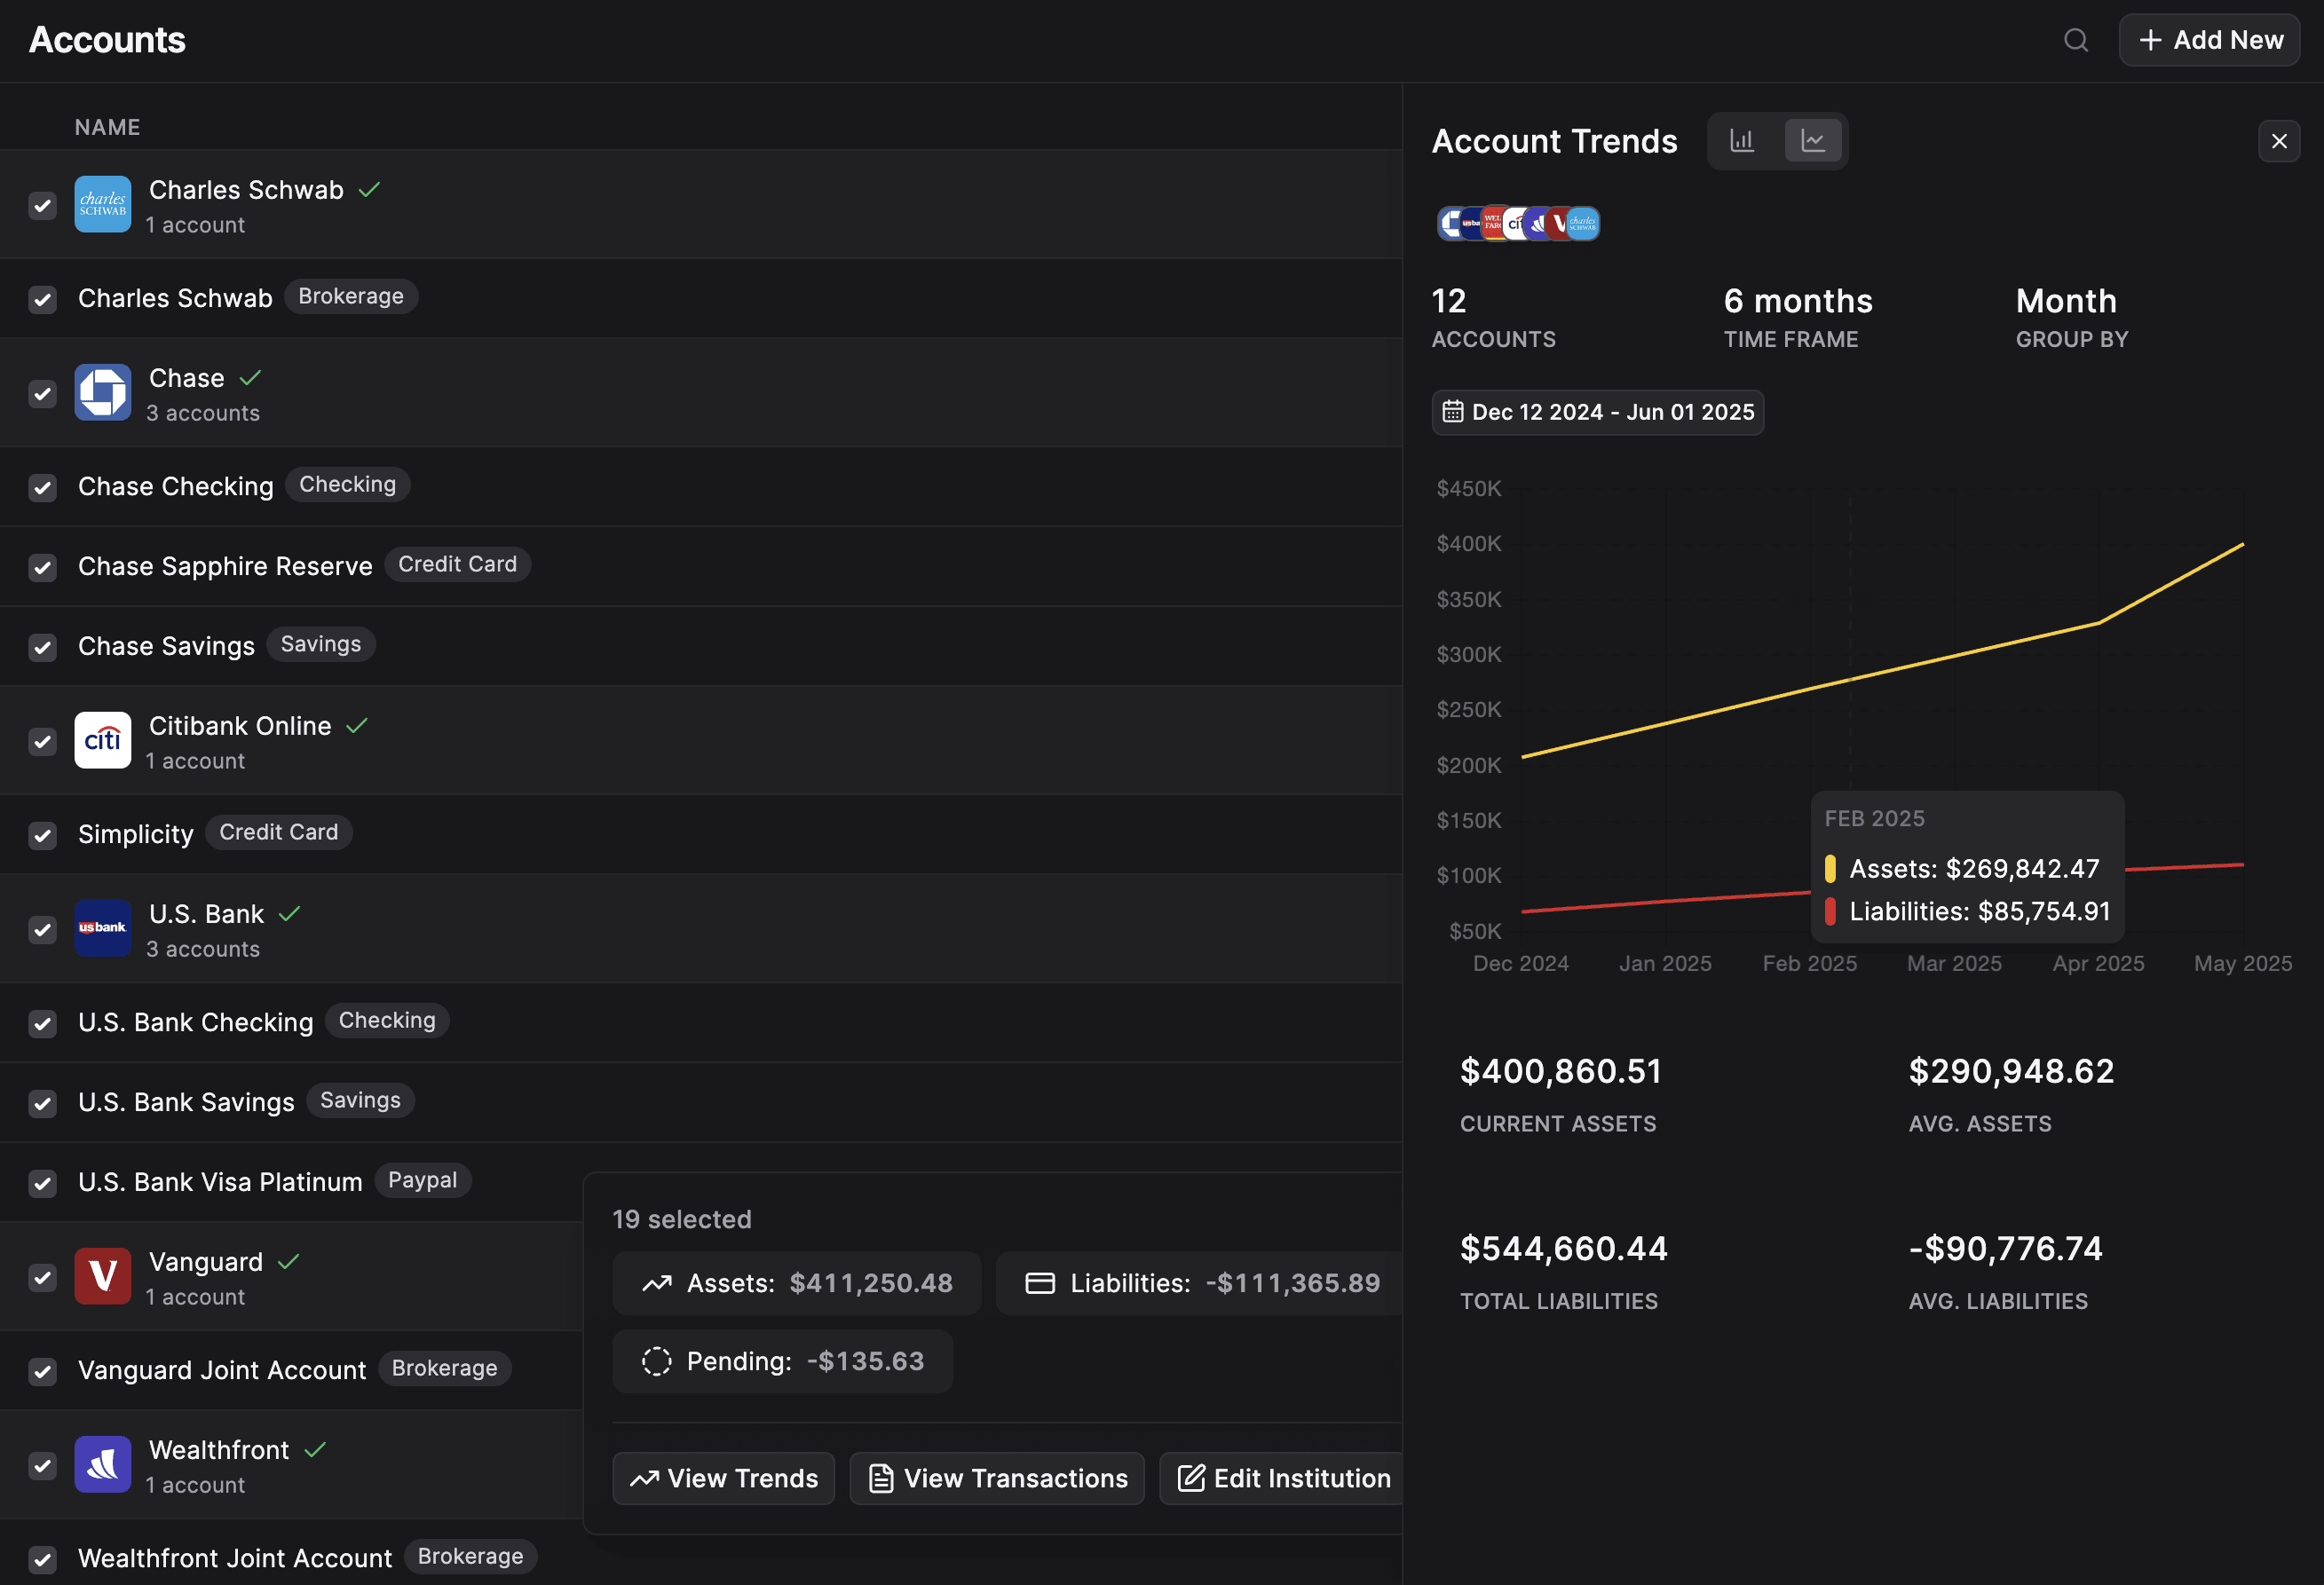This screenshot has height=1585, width=2324.
Task: Click the U.S. Bank institution logo
Action: click(103, 928)
